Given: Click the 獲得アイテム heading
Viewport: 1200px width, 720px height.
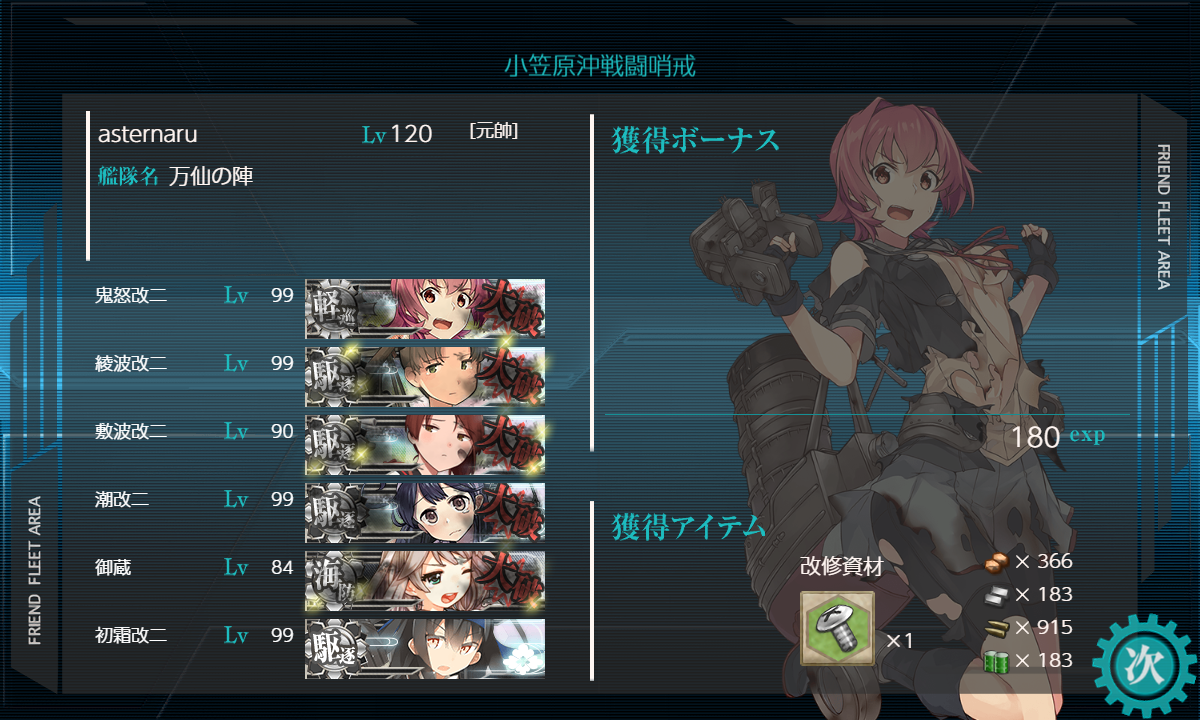Looking at the screenshot, I should click(x=689, y=526).
